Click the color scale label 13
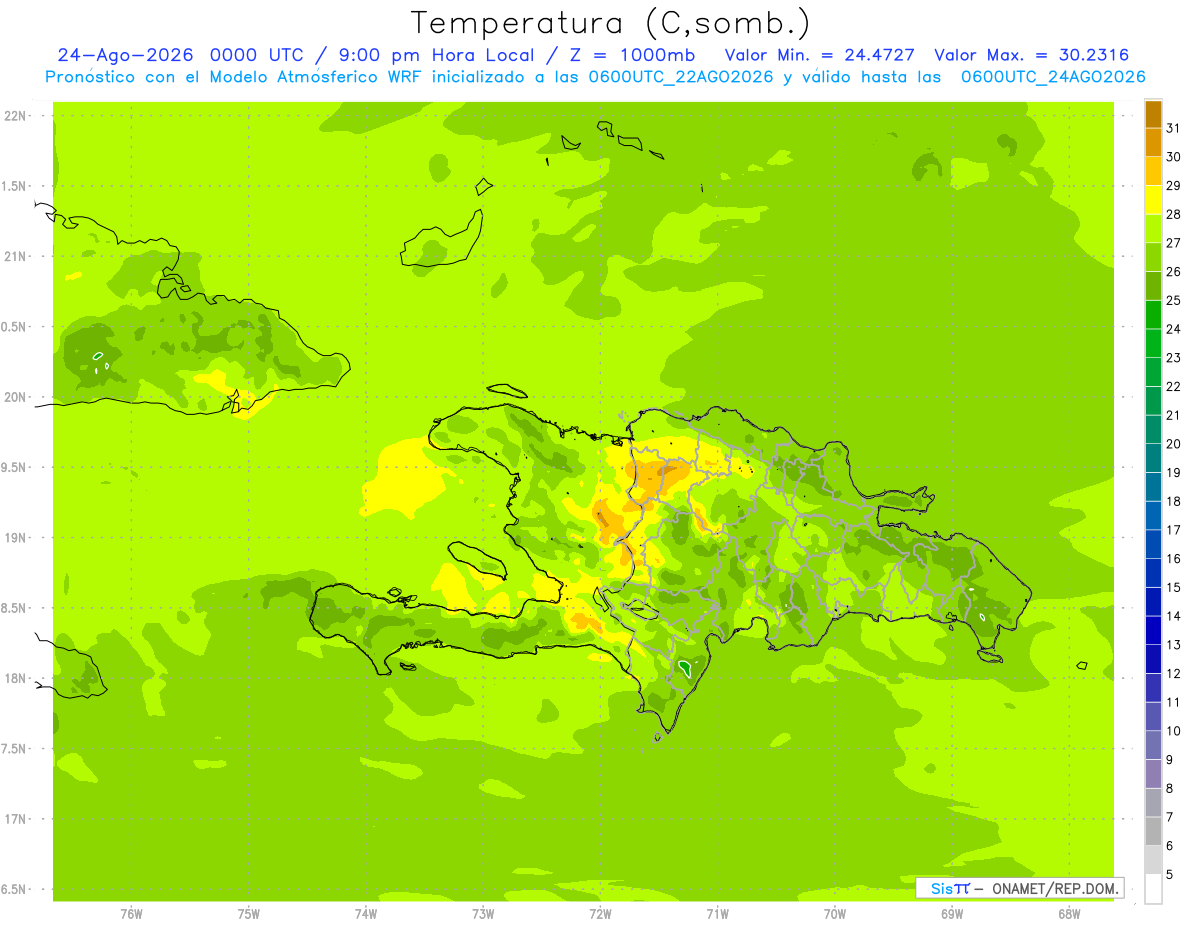 1173,645
